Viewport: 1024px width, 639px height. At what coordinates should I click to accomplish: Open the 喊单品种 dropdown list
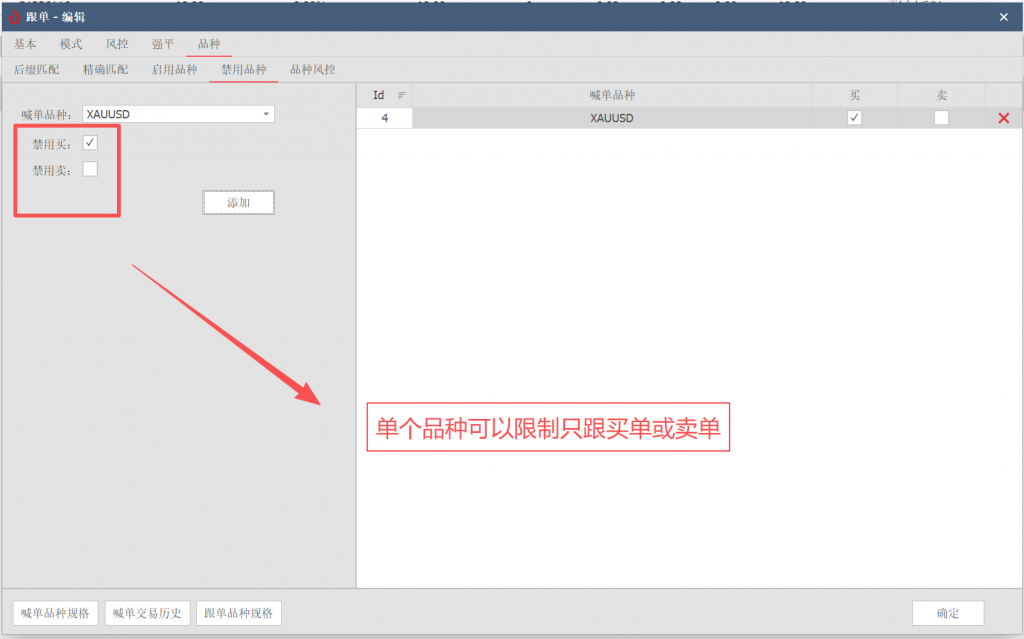(x=266, y=114)
